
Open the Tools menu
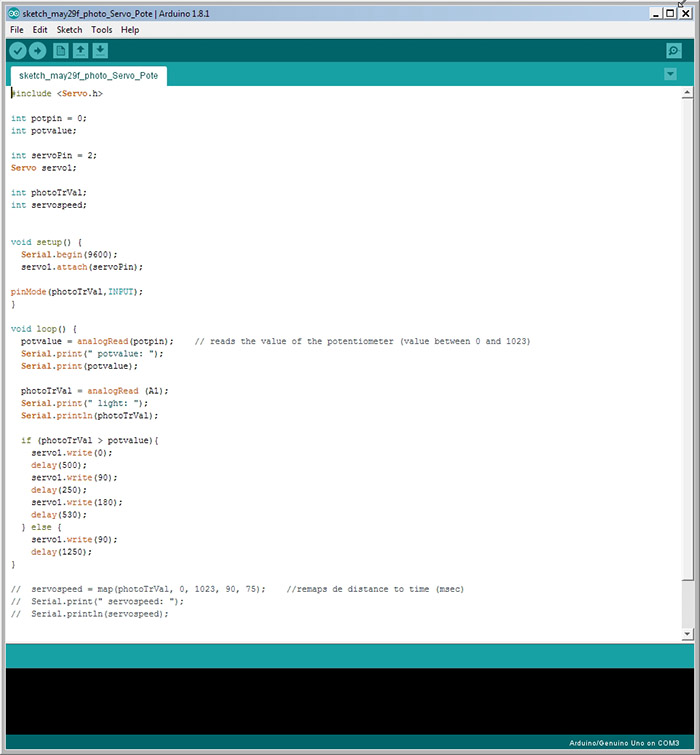(x=102, y=30)
